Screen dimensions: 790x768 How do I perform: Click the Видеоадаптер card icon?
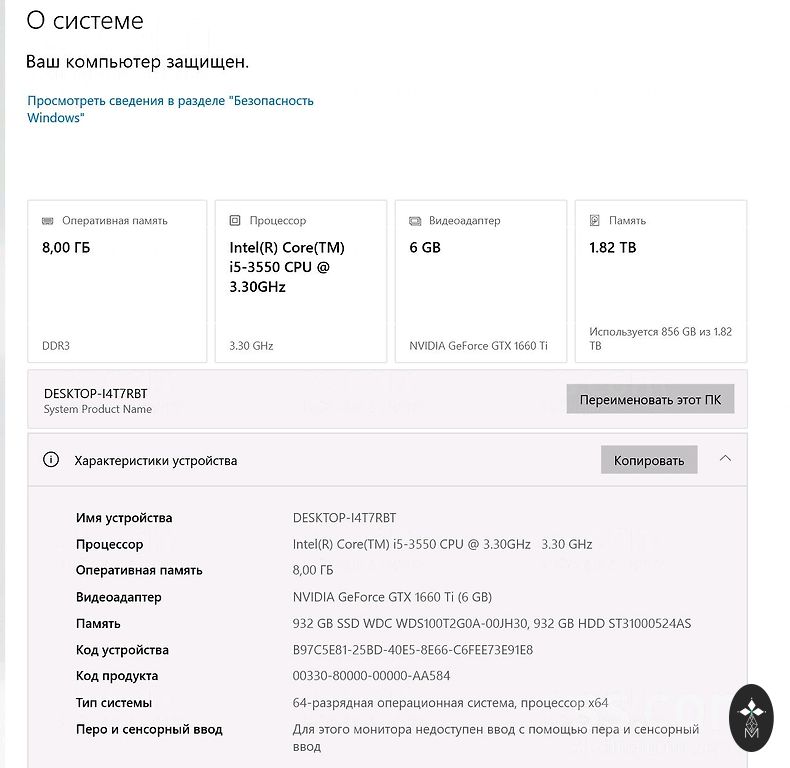pyautogui.click(x=414, y=220)
